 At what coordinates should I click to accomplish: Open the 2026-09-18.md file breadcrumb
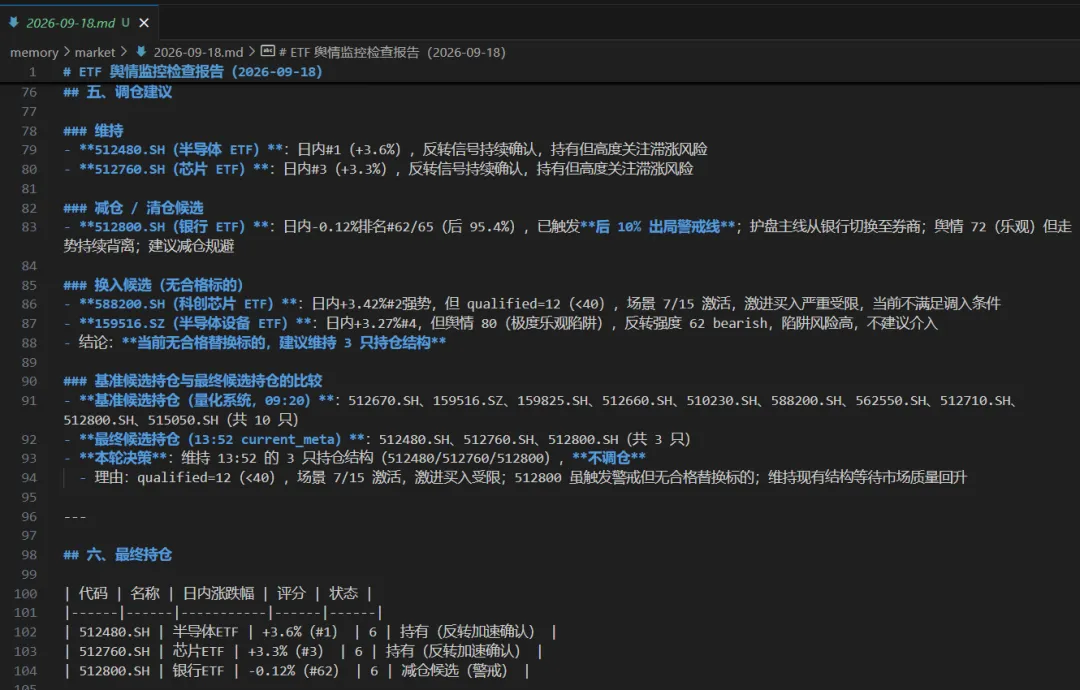click(198, 52)
